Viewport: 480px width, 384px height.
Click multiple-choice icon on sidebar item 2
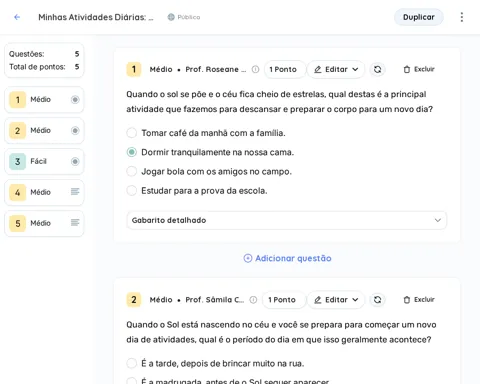75,130
